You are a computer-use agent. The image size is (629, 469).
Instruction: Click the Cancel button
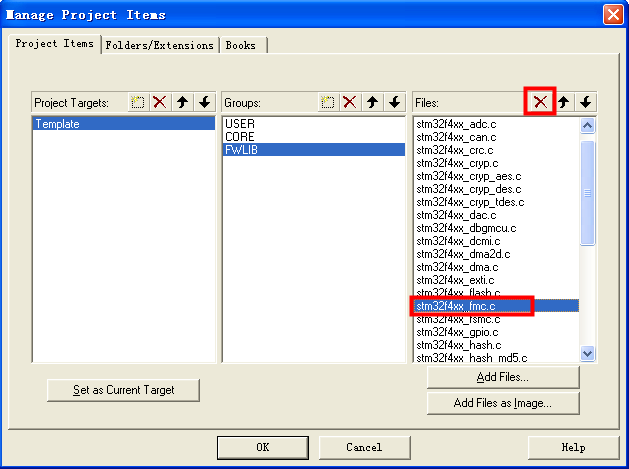point(364,447)
